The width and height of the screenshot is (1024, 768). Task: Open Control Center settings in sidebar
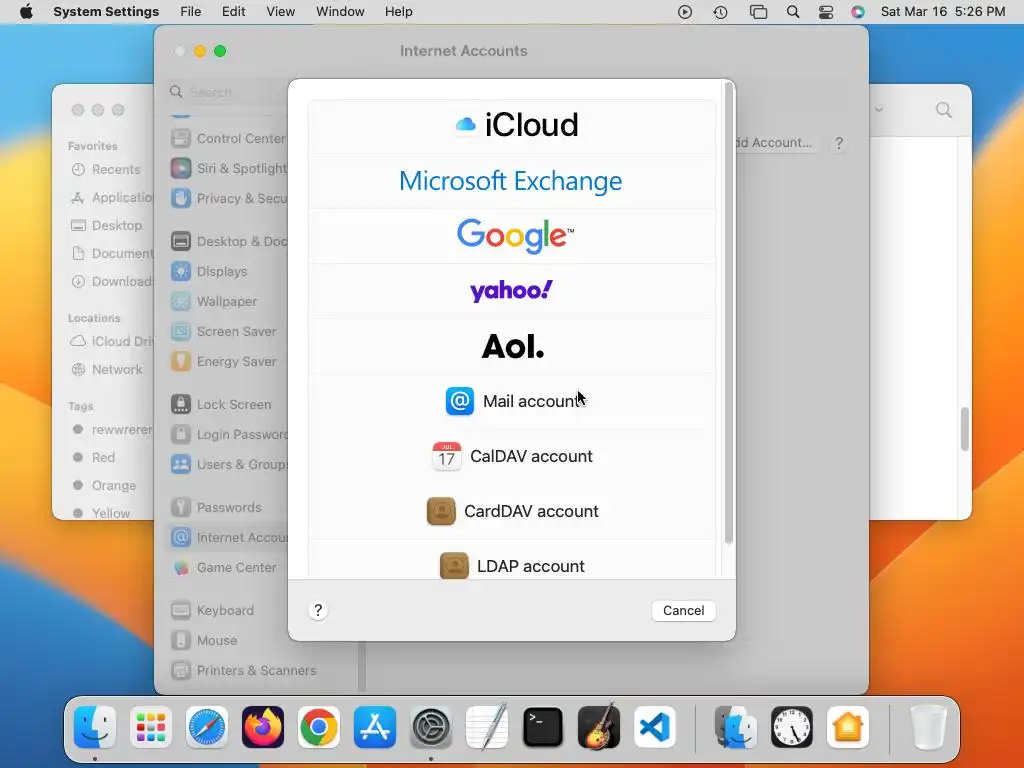229,138
